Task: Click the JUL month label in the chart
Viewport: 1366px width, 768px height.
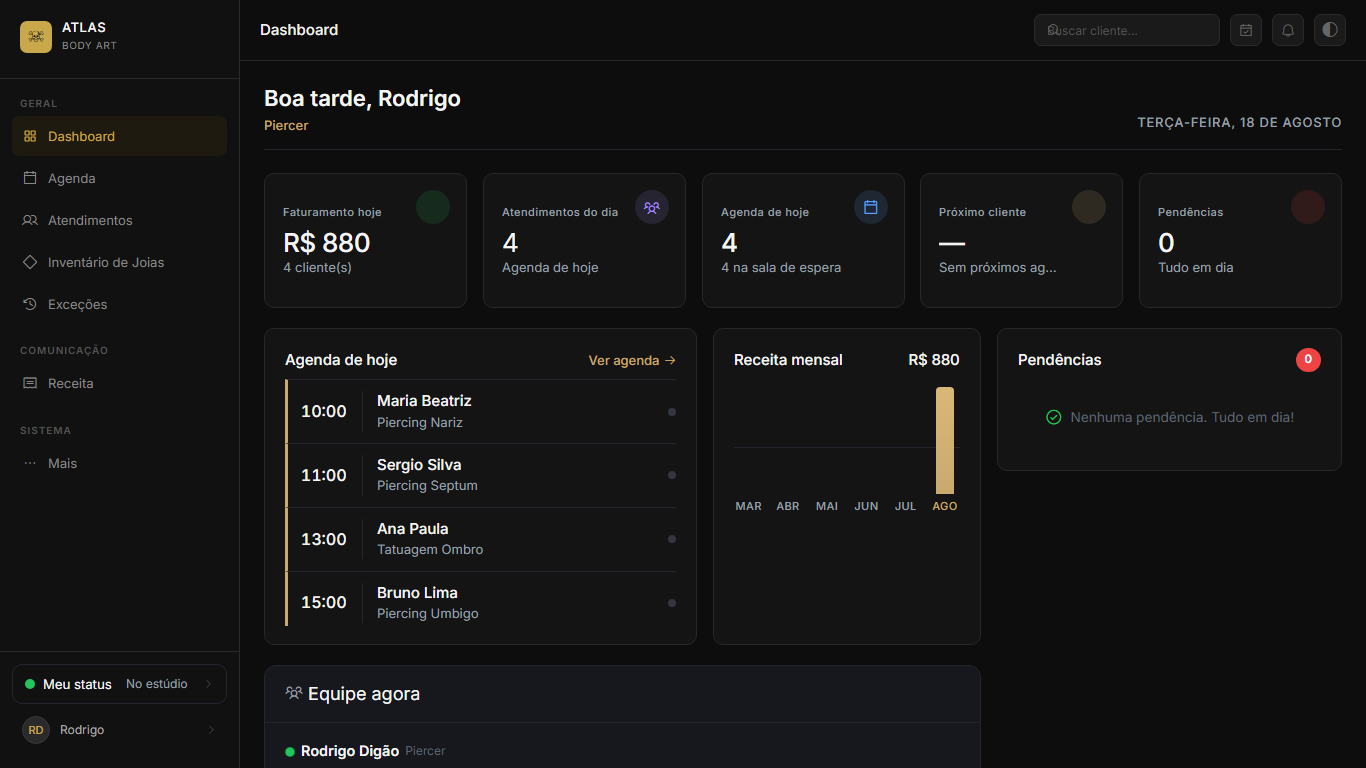Action: (x=905, y=506)
